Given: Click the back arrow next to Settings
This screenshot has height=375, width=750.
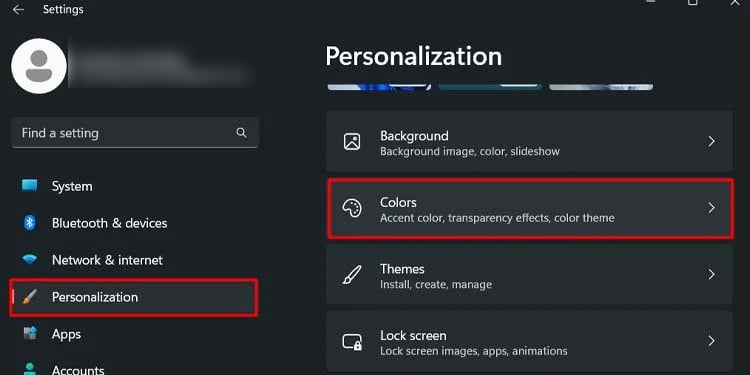Looking at the screenshot, I should 18,10.
